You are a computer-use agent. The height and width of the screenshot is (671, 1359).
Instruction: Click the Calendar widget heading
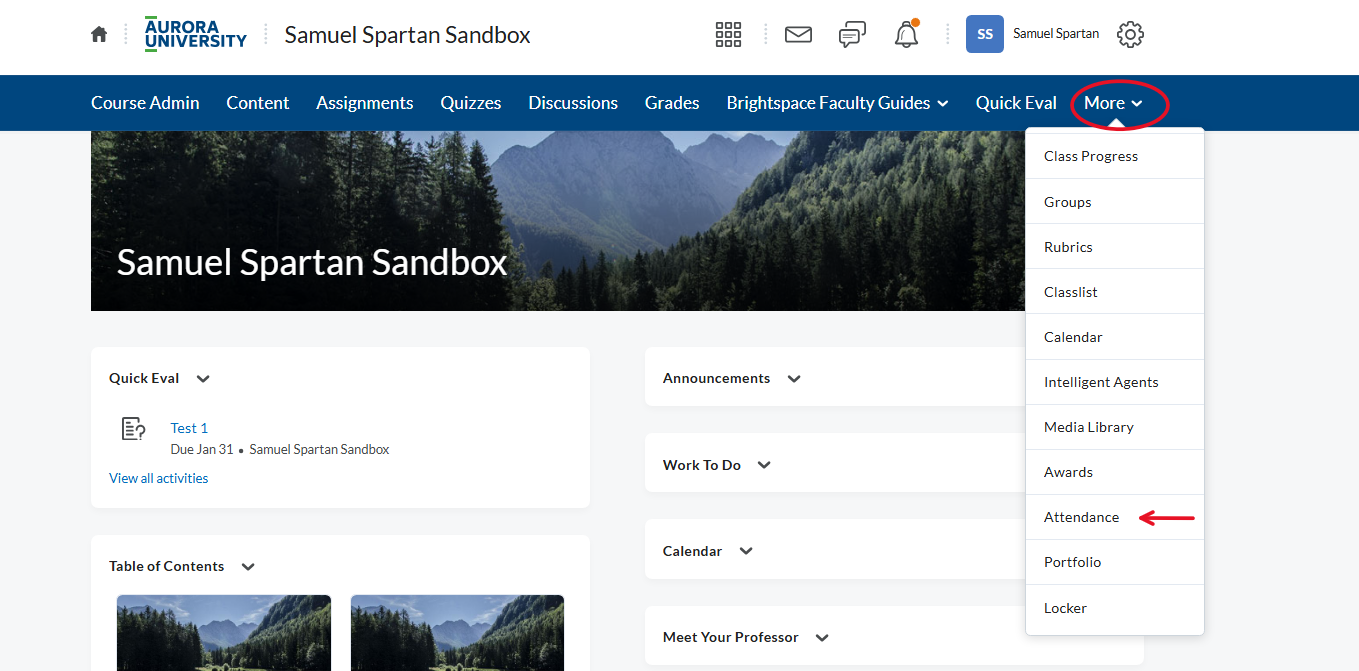[x=692, y=551]
